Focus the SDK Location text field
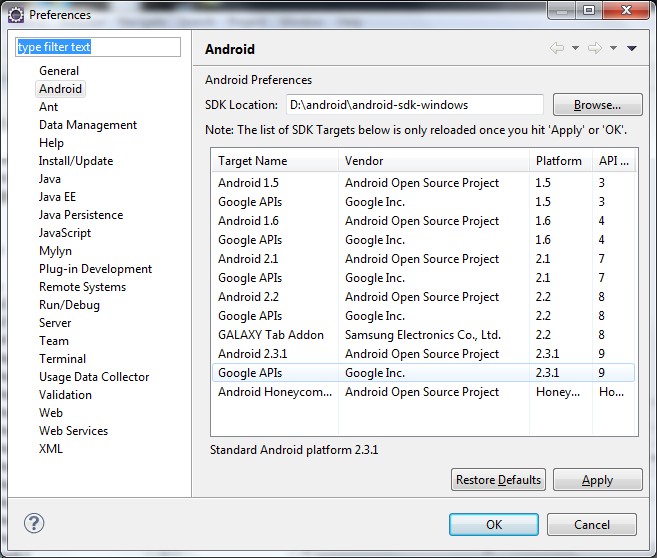The image size is (657, 558). [x=415, y=105]
